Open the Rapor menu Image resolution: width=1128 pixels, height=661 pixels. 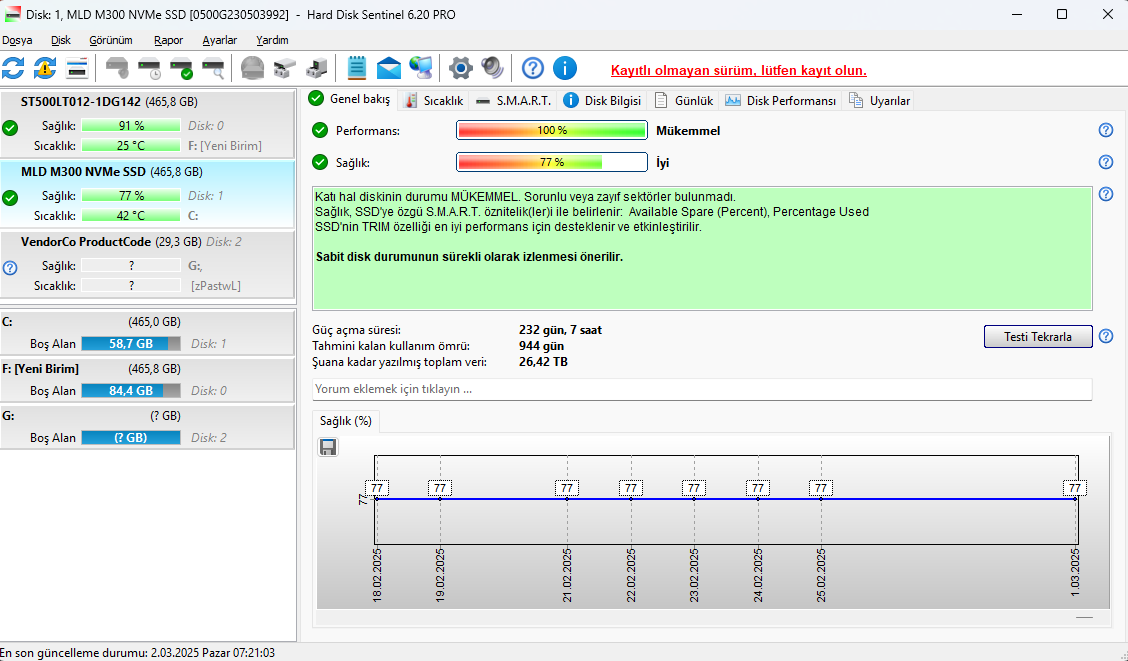[x=168, y=40]
